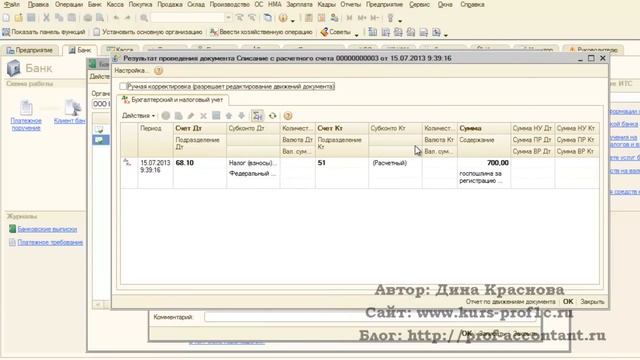Click the main toolbar search input field

(x=187, y=18)
